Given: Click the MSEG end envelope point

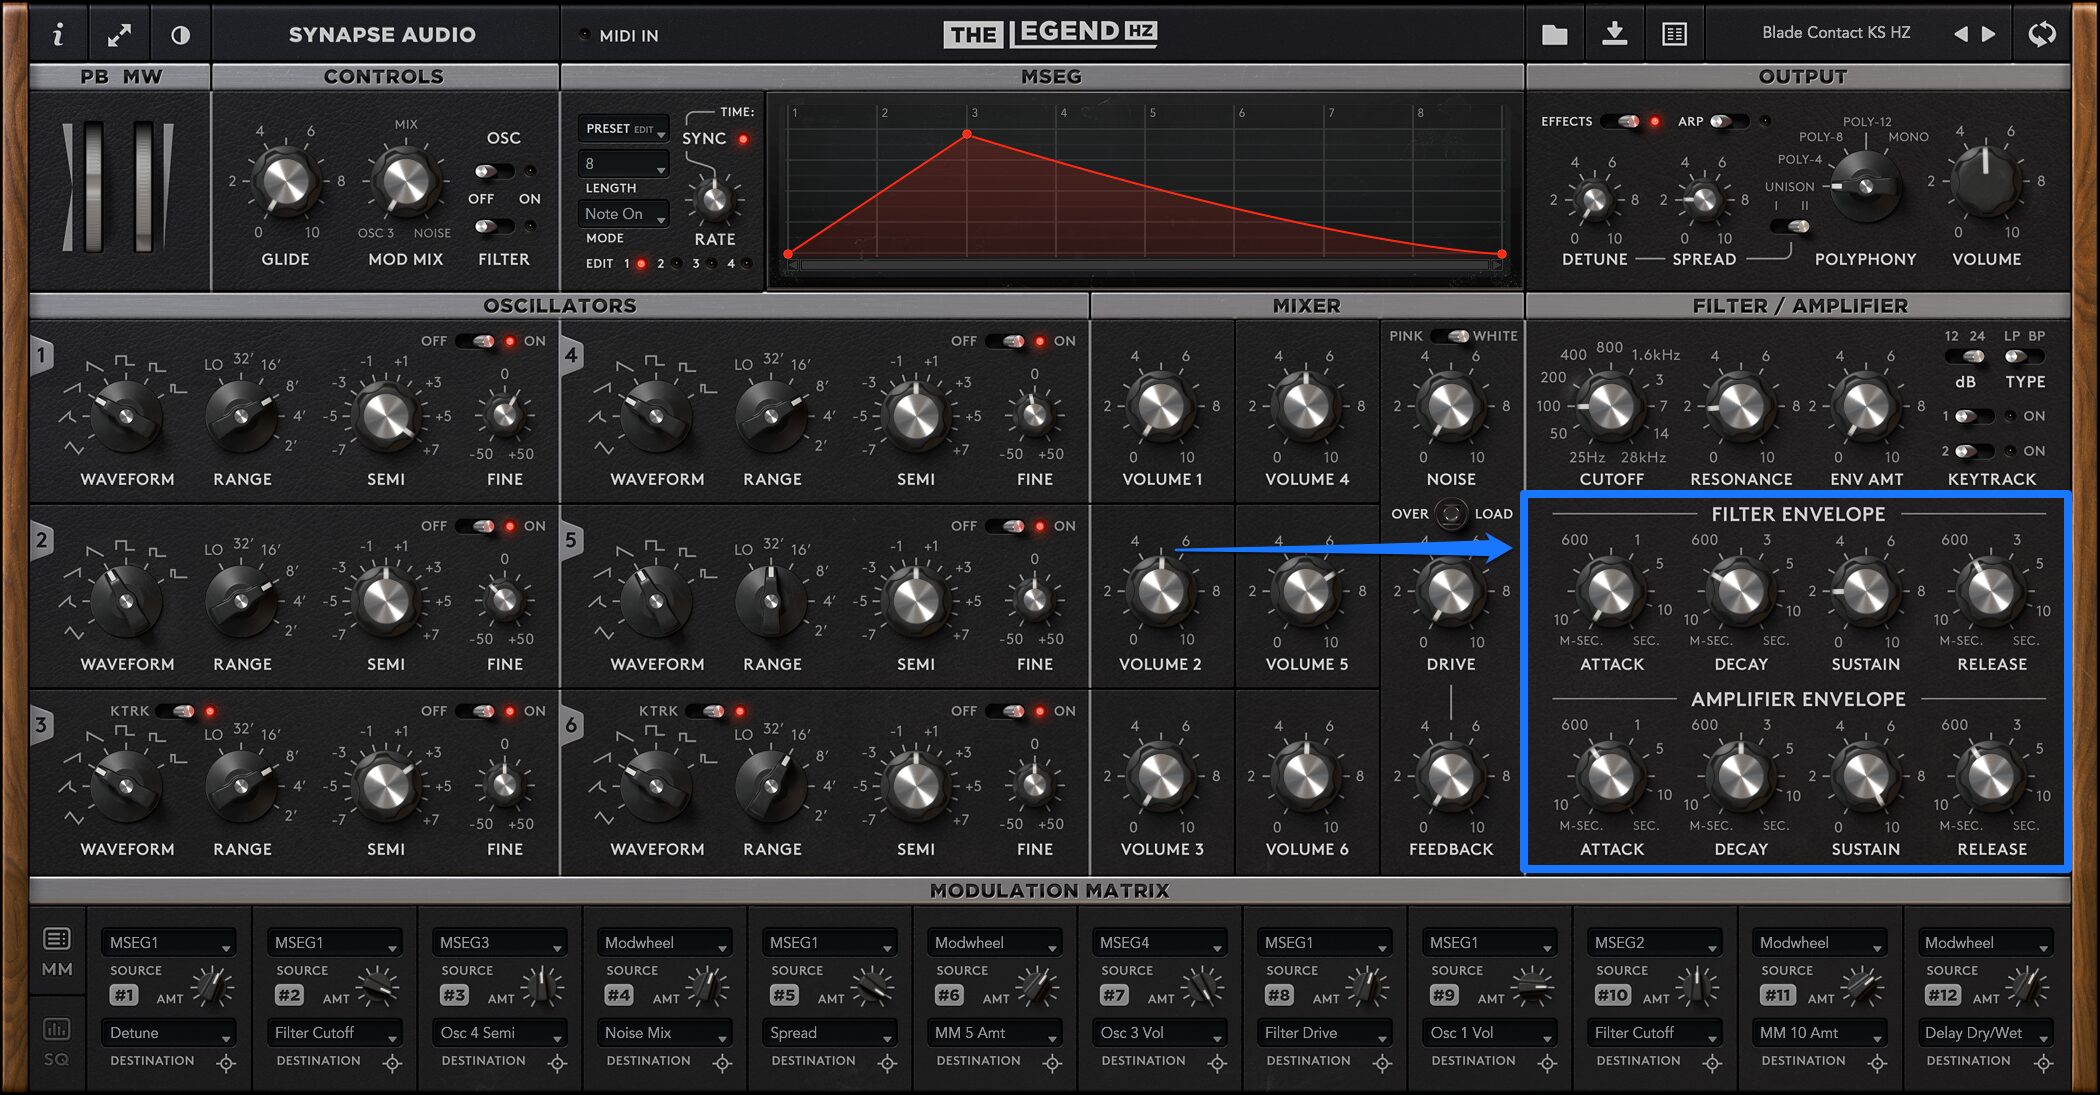Looking at the screenshot, I should (x=1502, y=254).
